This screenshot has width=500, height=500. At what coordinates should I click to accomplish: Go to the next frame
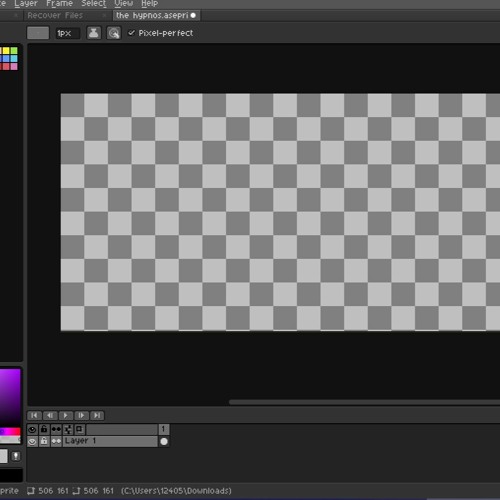click(81, 415)
